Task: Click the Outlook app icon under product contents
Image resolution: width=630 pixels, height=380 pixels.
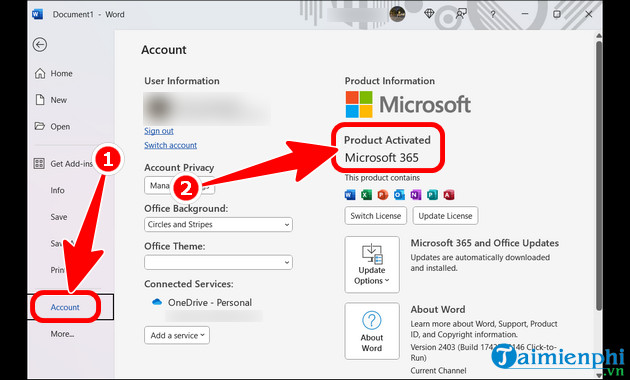Action: coord(399,195)
